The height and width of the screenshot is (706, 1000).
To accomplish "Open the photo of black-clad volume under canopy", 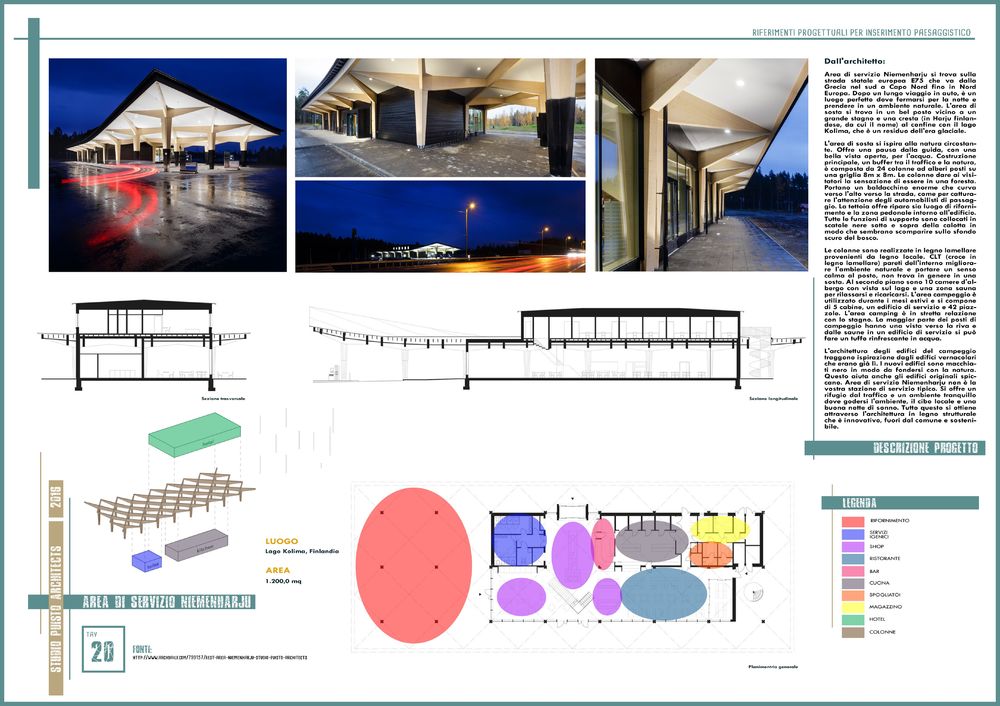I will click(x=440, y=117).
